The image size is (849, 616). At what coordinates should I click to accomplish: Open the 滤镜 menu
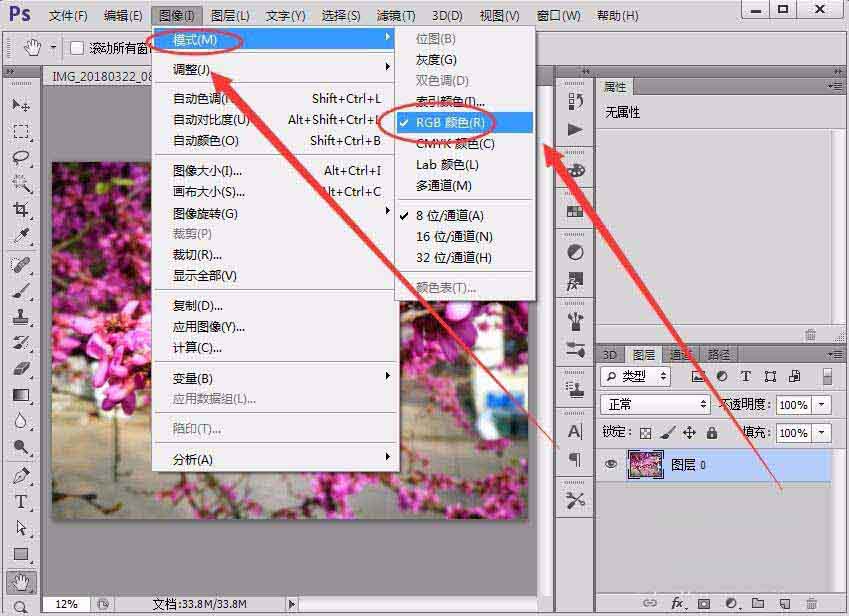click(393, 15)
